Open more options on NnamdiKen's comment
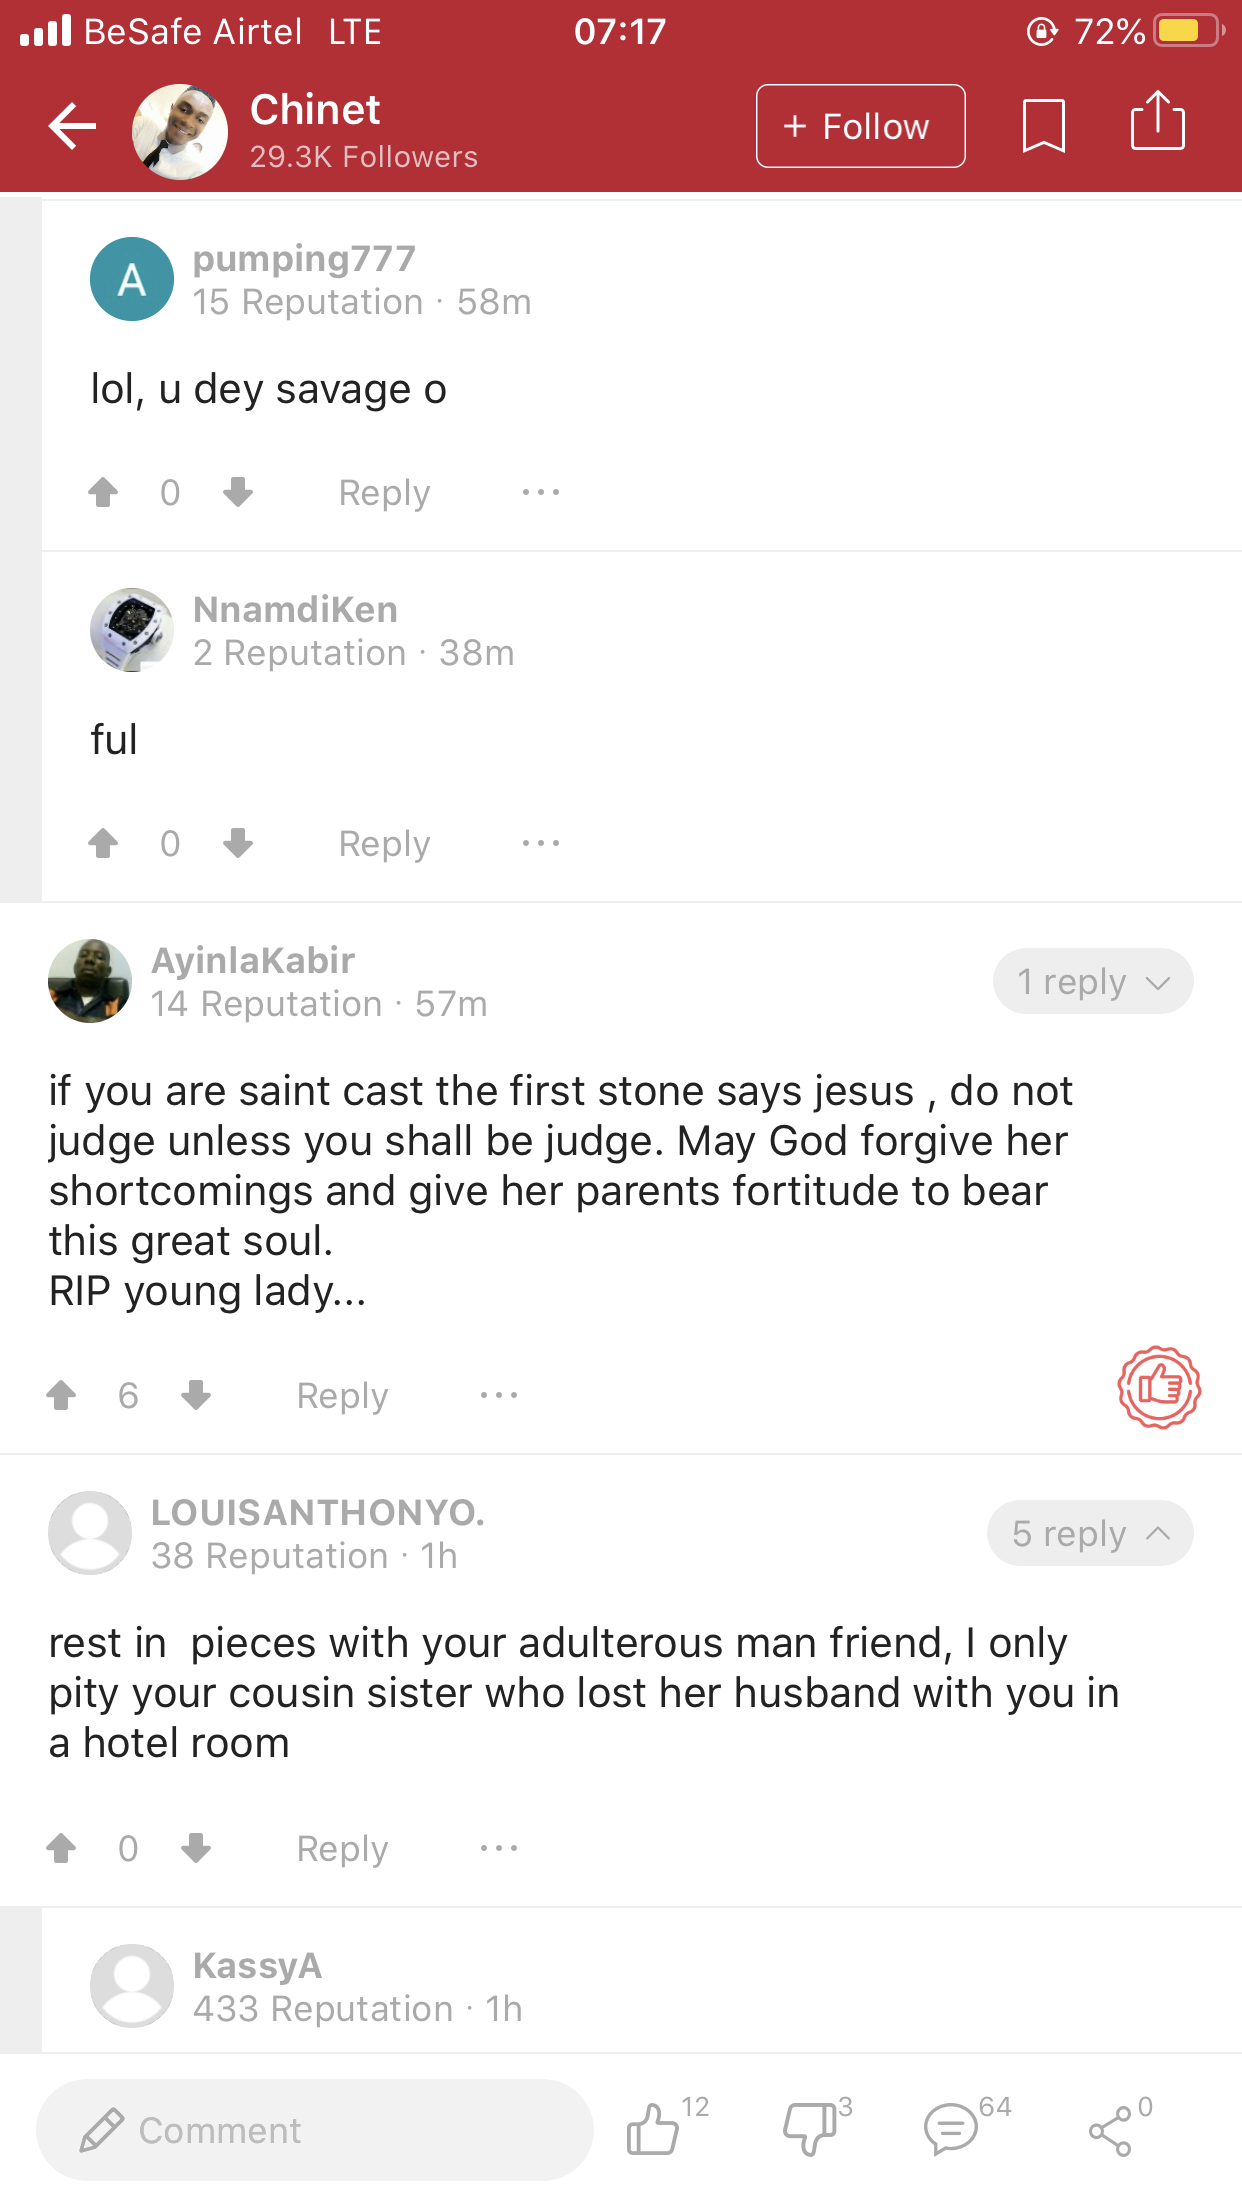The image size is (1242, 2208). 541,843
